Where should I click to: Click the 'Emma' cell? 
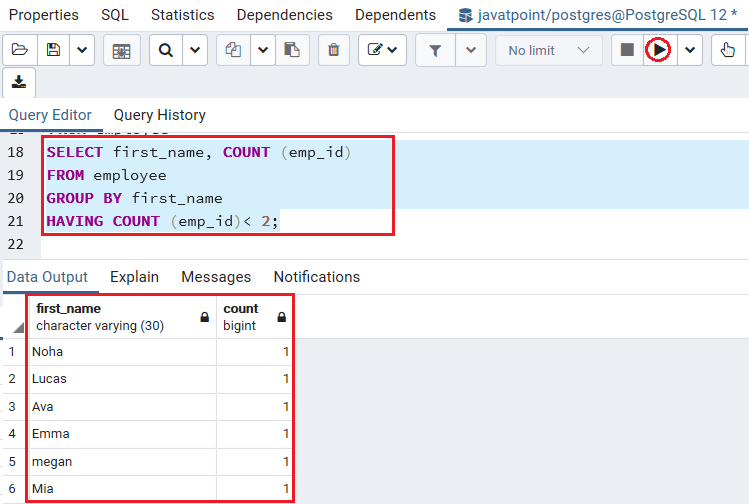122,434
